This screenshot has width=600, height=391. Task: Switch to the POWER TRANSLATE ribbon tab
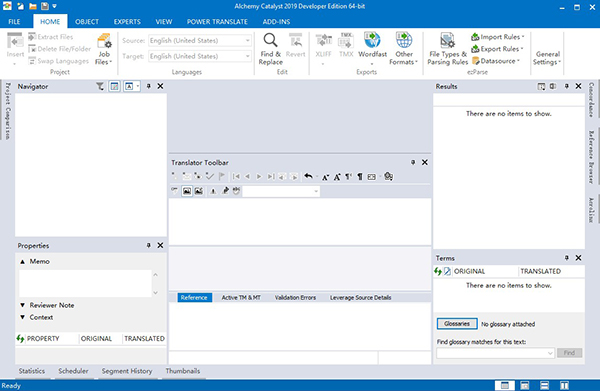217,22
